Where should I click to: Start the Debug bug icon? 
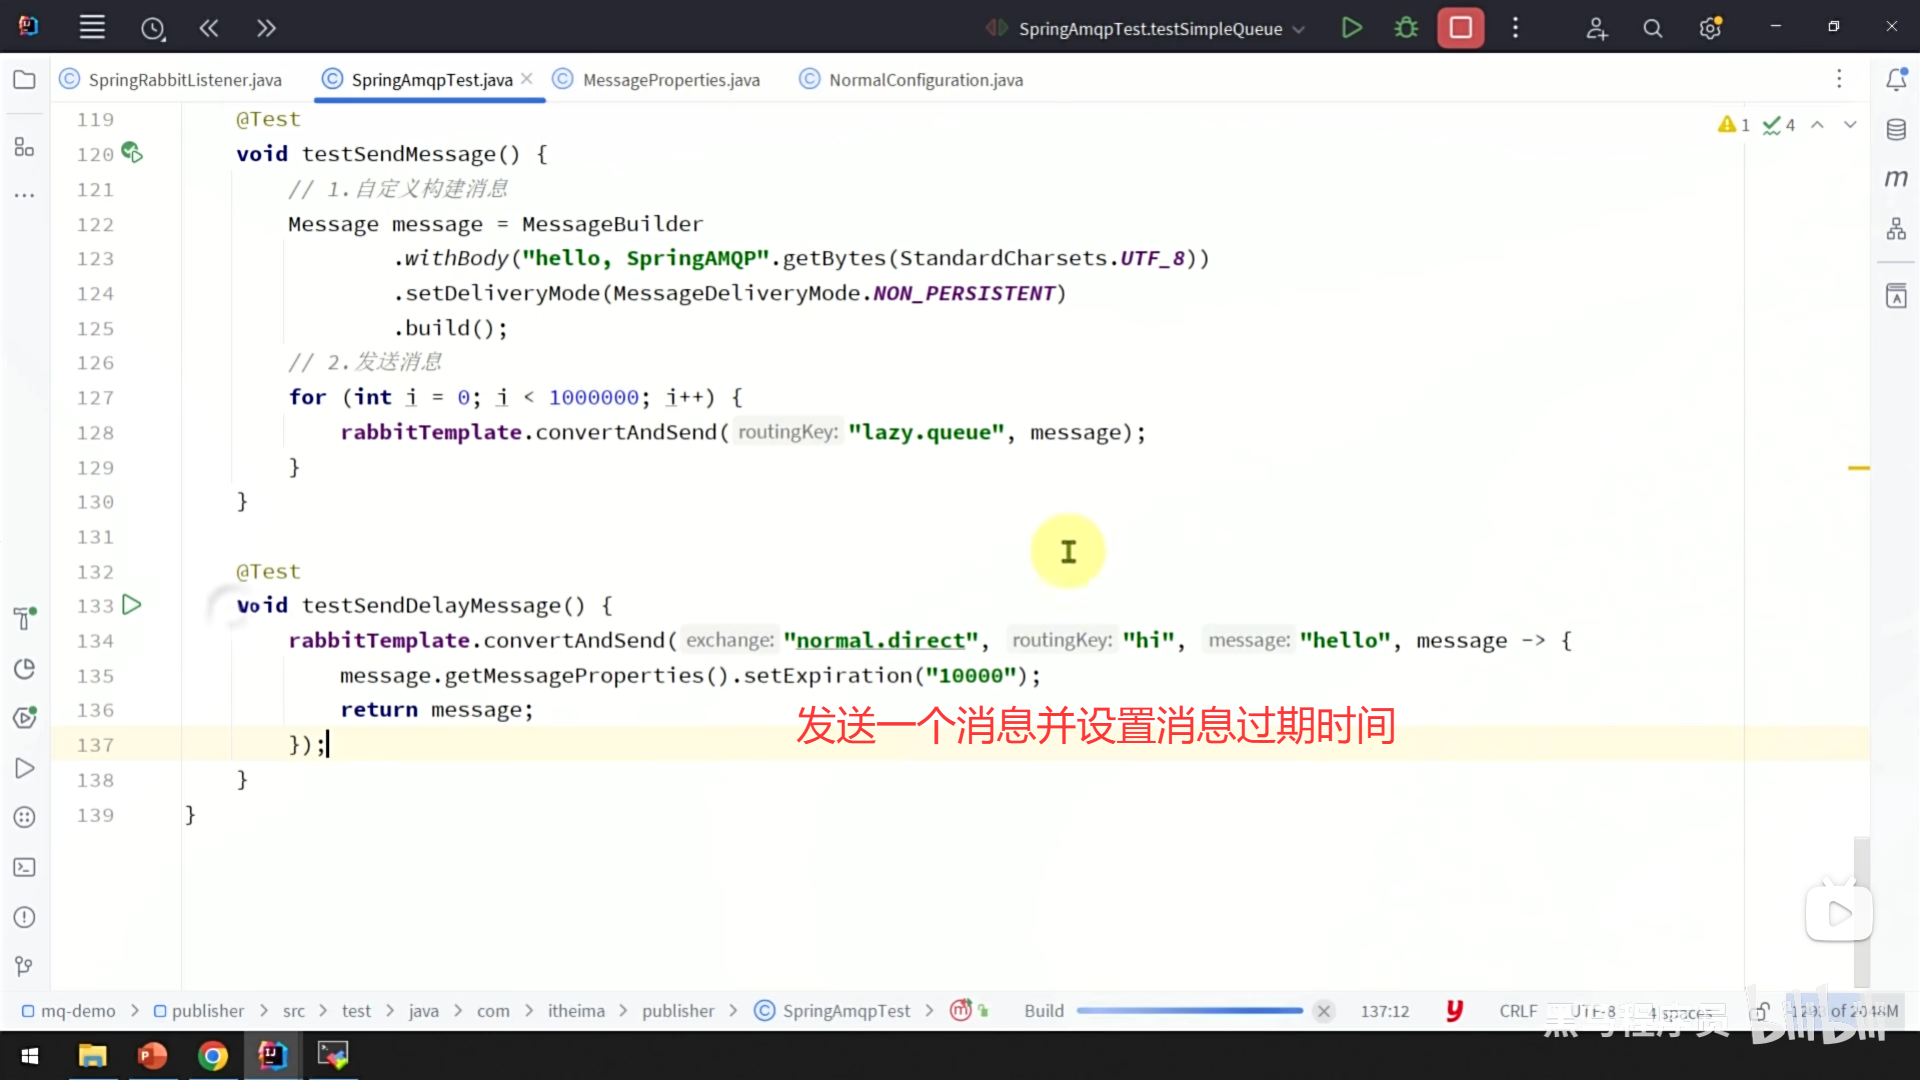pos(1406,28)
